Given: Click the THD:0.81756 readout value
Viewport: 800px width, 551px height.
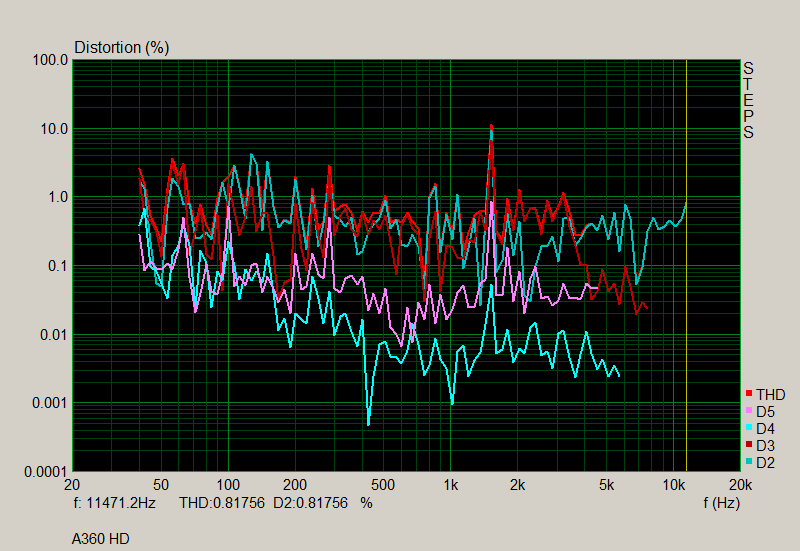Looking at the screenshot, I should (x=221, y=503).
